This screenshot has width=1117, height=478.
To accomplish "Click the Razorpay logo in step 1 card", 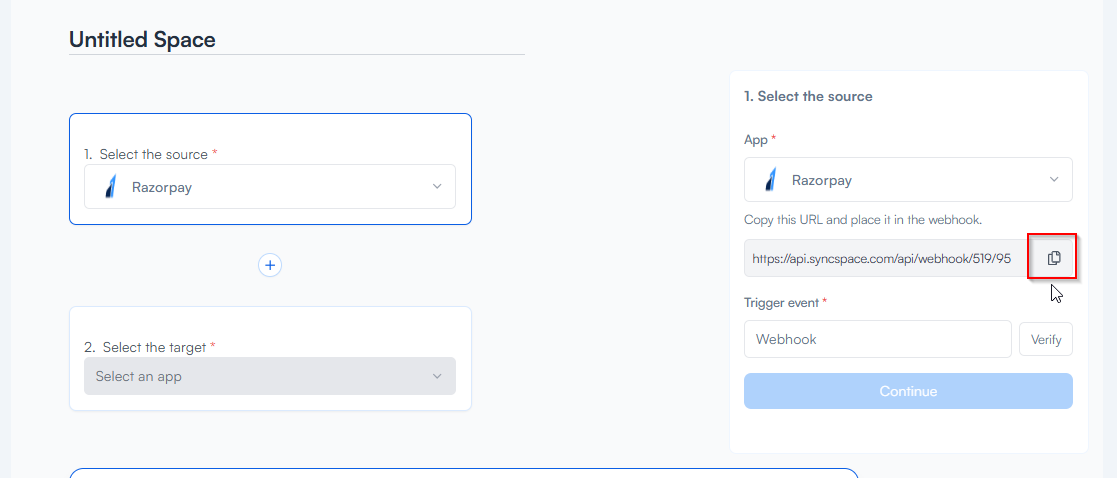I will 111,187.
